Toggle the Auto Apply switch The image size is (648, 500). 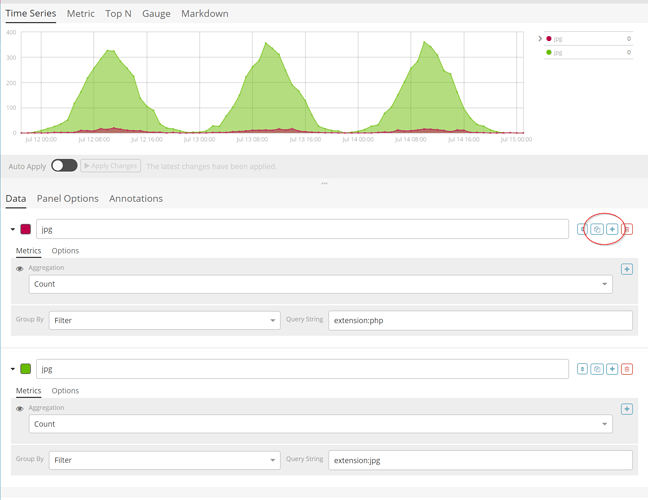pyautogui.click(x=64, y=166)
